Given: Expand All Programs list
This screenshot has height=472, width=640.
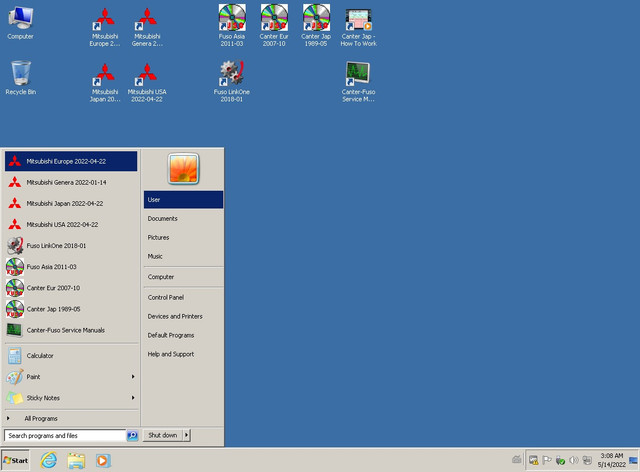Looking at the screenshot, I should pos(71,419).
